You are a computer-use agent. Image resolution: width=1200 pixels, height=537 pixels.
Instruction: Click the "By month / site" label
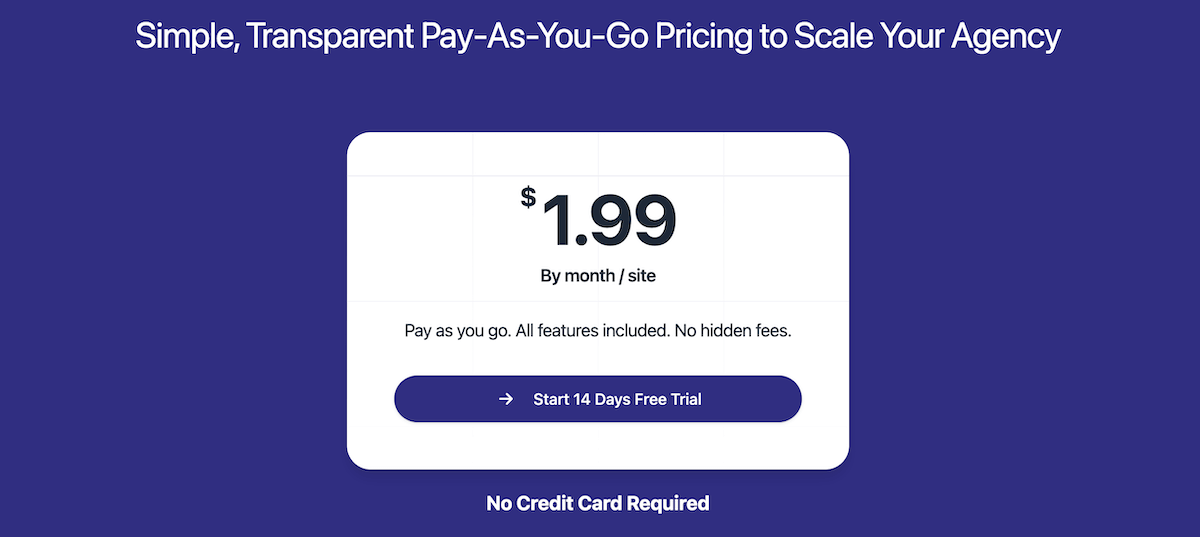[x=598, y=275]
